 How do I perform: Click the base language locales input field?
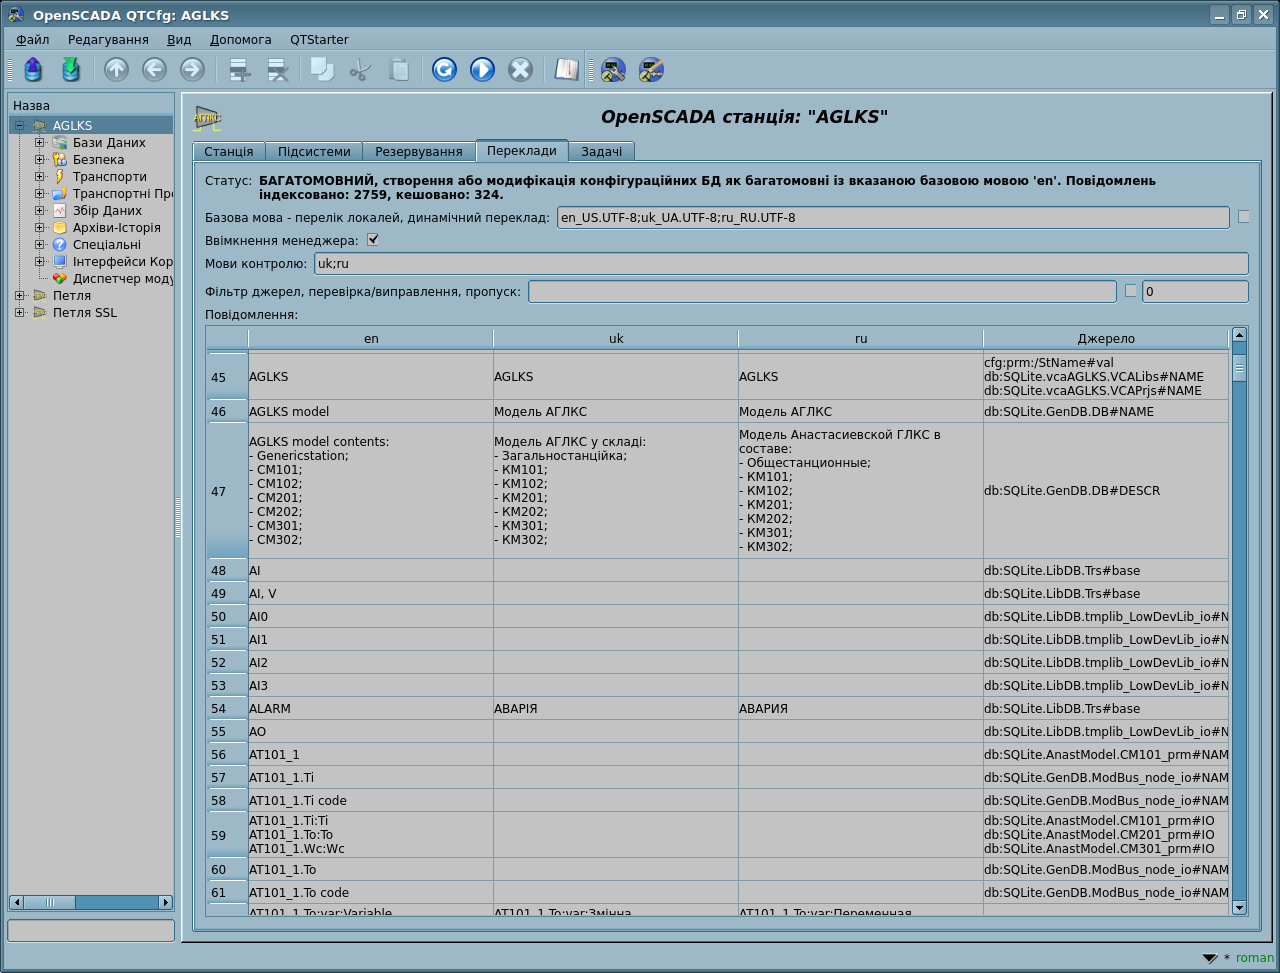tap(893, 217)
